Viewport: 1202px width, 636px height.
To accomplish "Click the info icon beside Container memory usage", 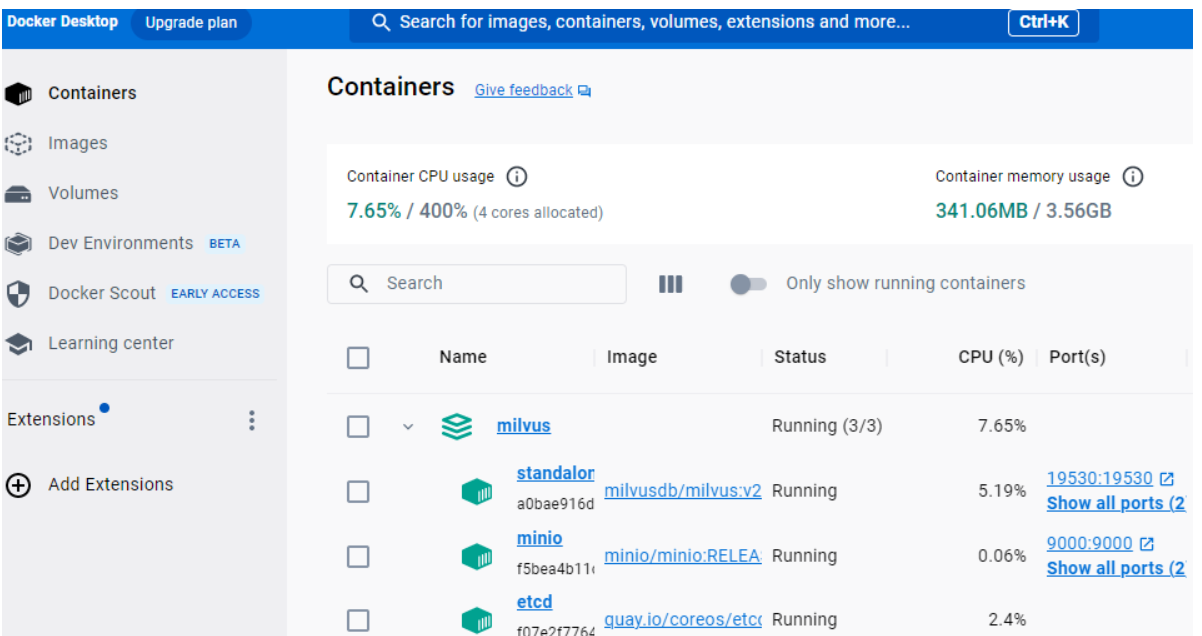I will point(1132,177).
